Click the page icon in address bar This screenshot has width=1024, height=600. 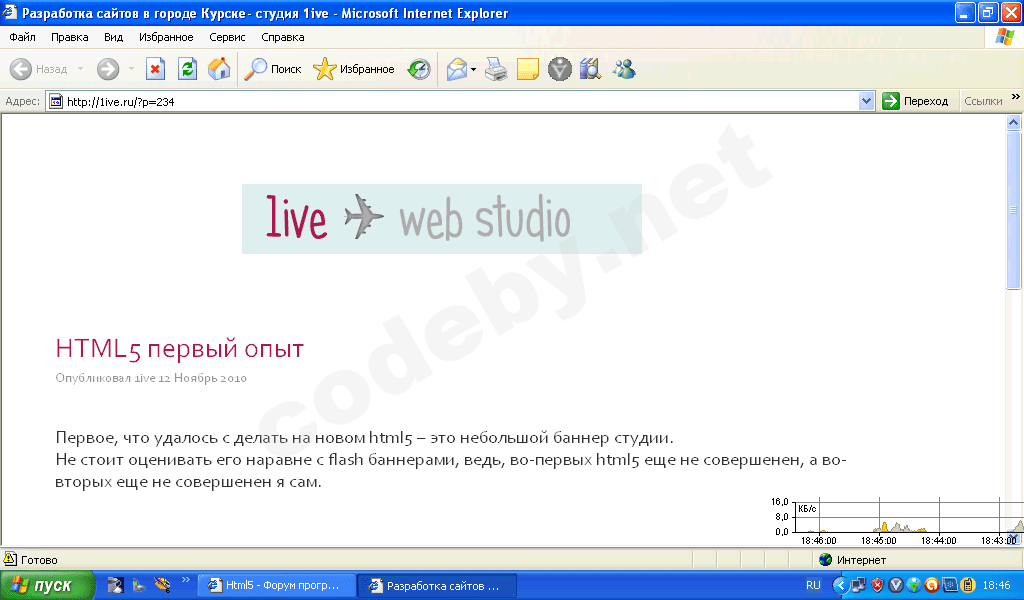(x=56, y=101)
